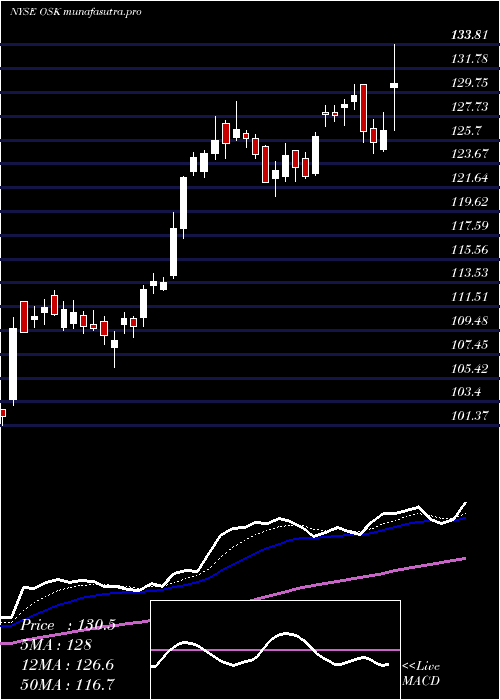This screenshot has width=500, height=700.
Task: Click the 133.81 price axis label
Action: click(x=469, y=35)
